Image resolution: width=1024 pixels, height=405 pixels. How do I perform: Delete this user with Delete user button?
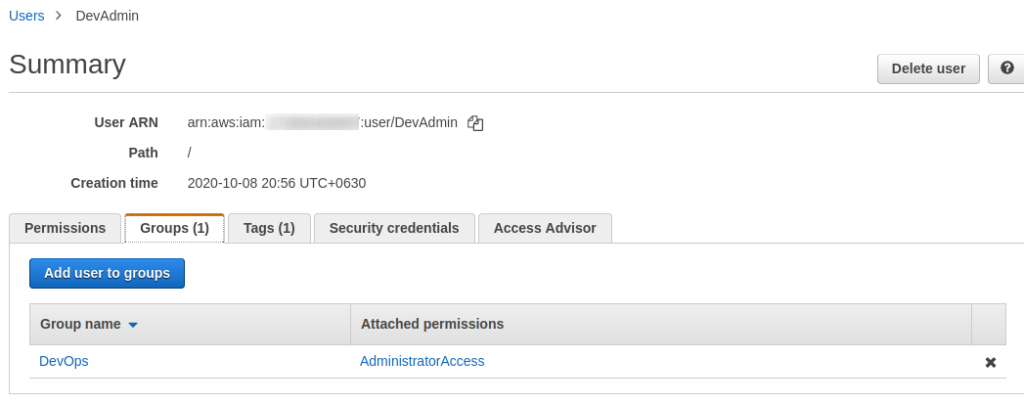coord(928,69)
